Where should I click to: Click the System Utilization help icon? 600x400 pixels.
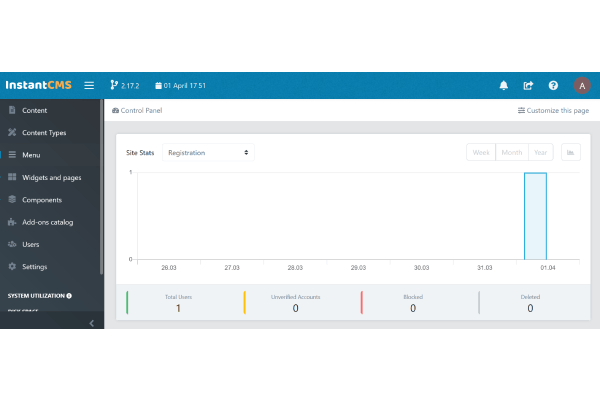pos(69,296)
